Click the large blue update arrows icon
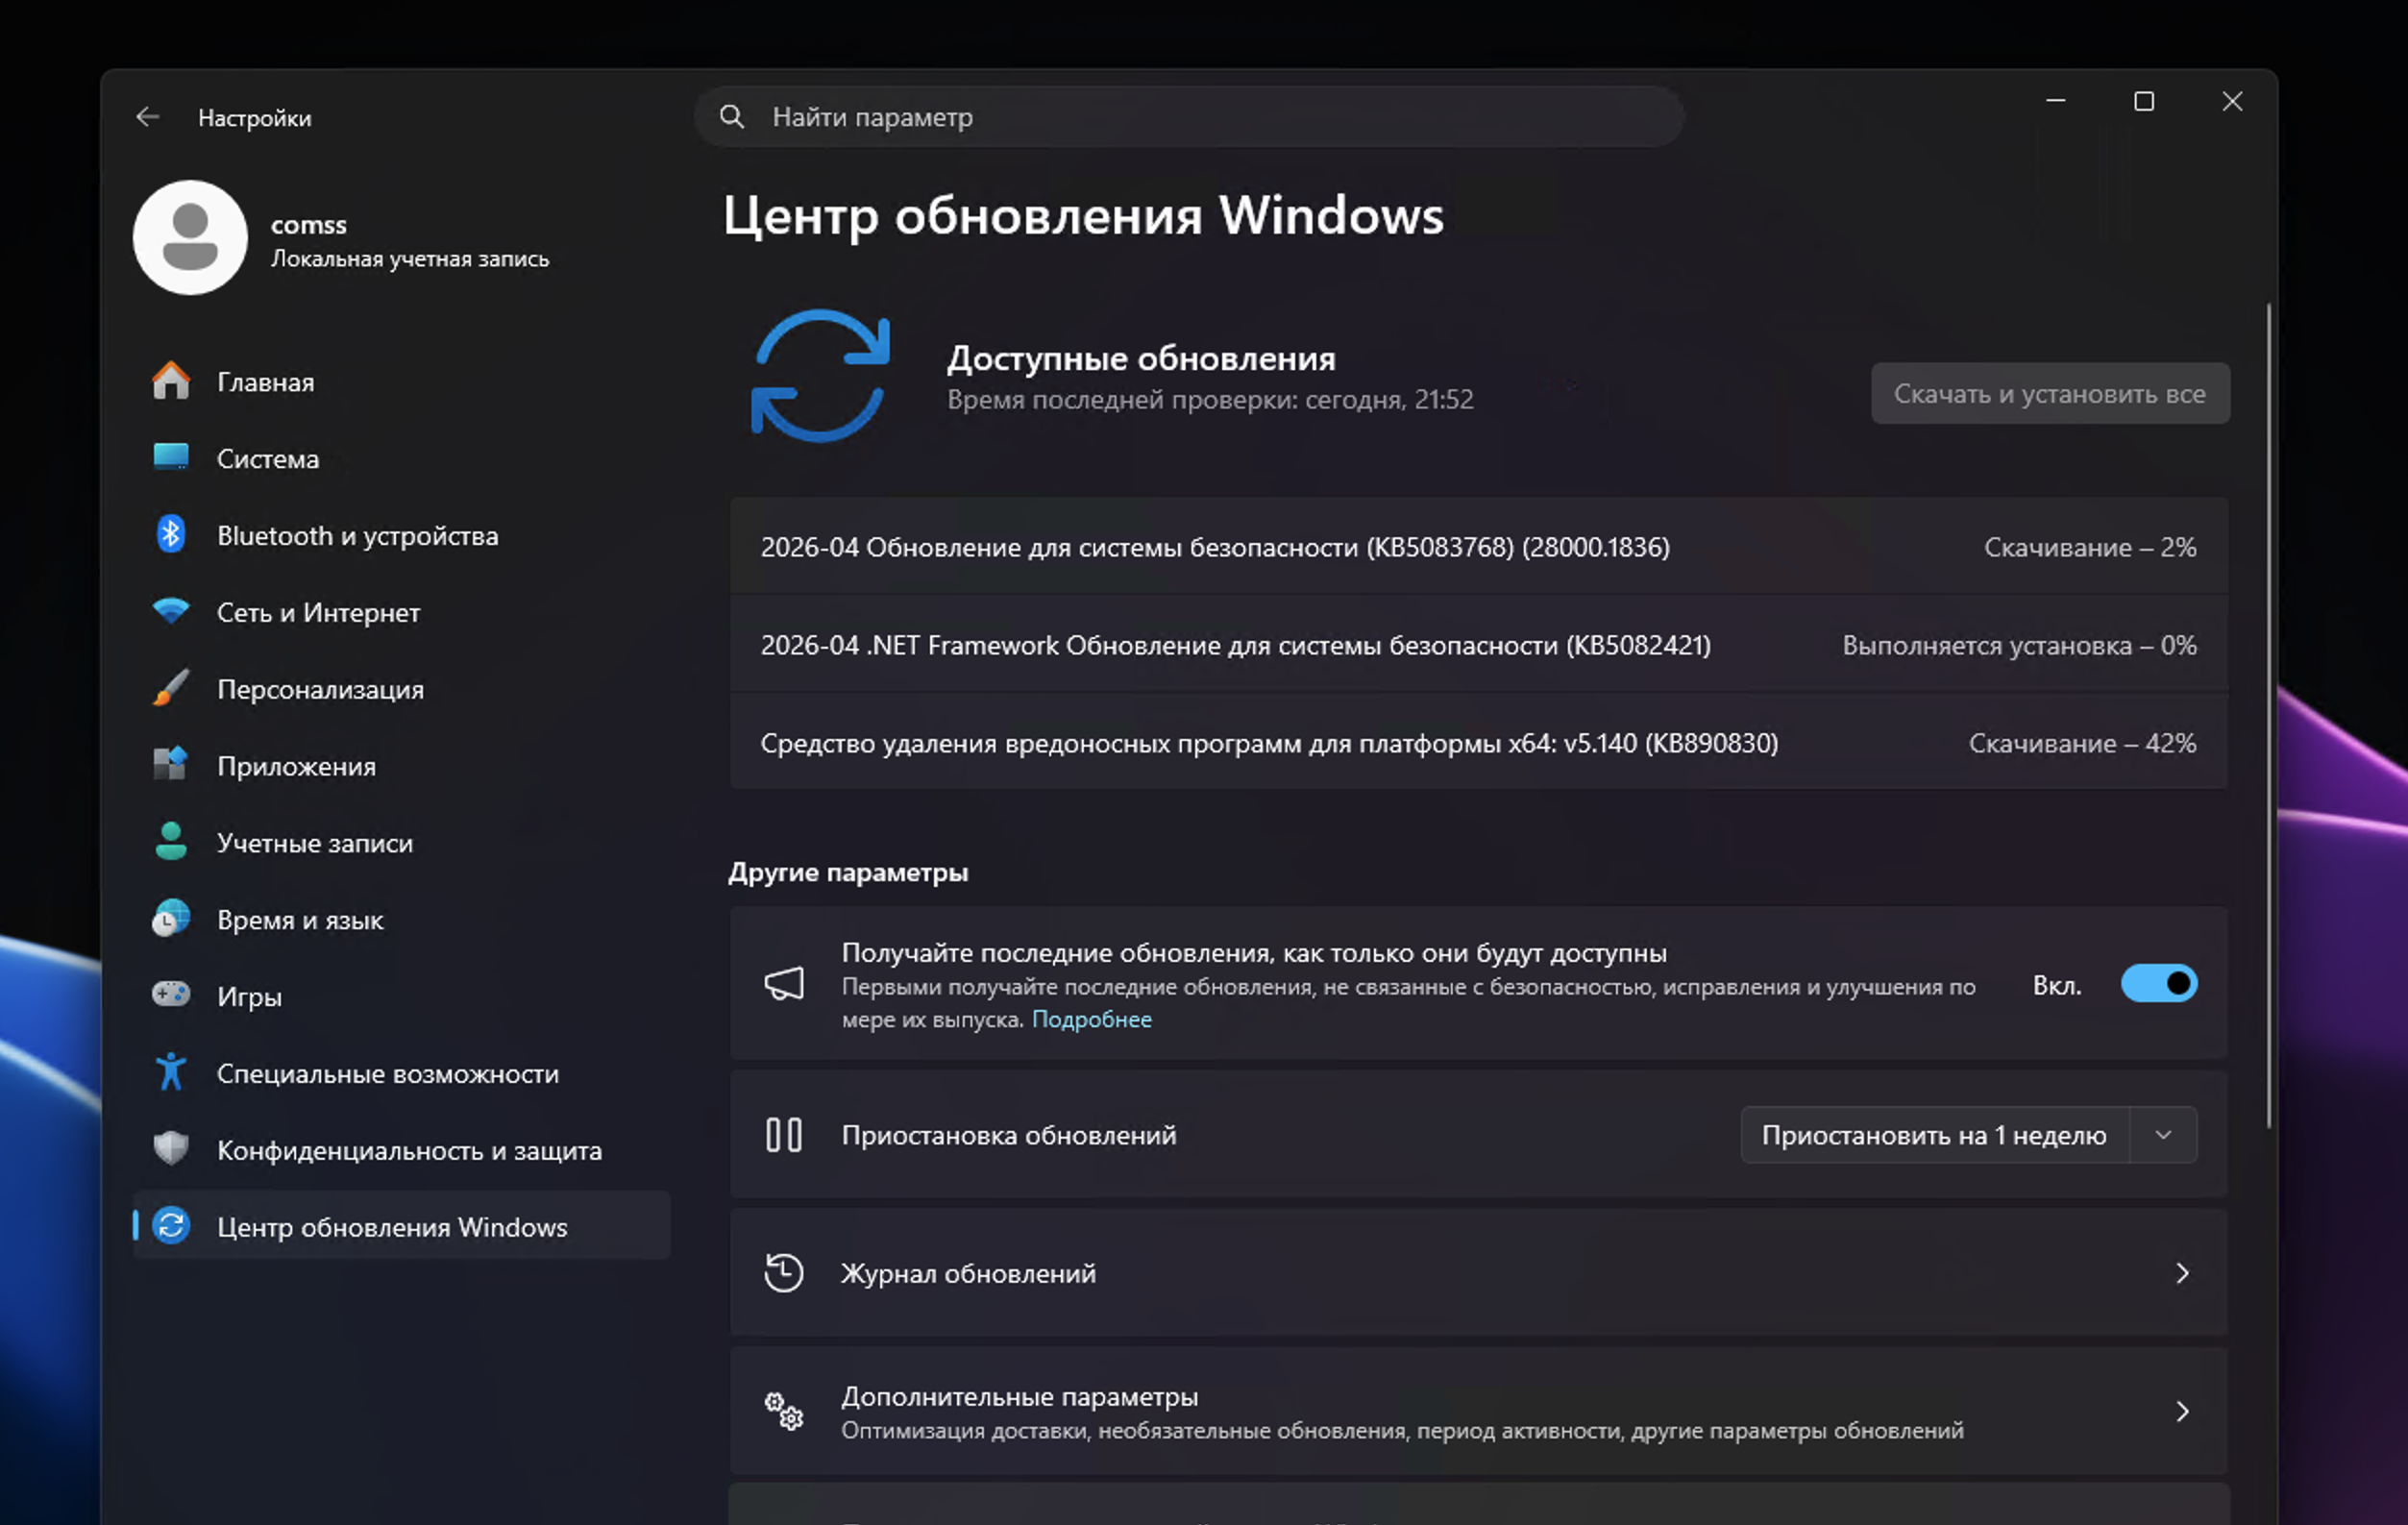This screenshot has height=1525, width=2408. (x=820, y=376)
